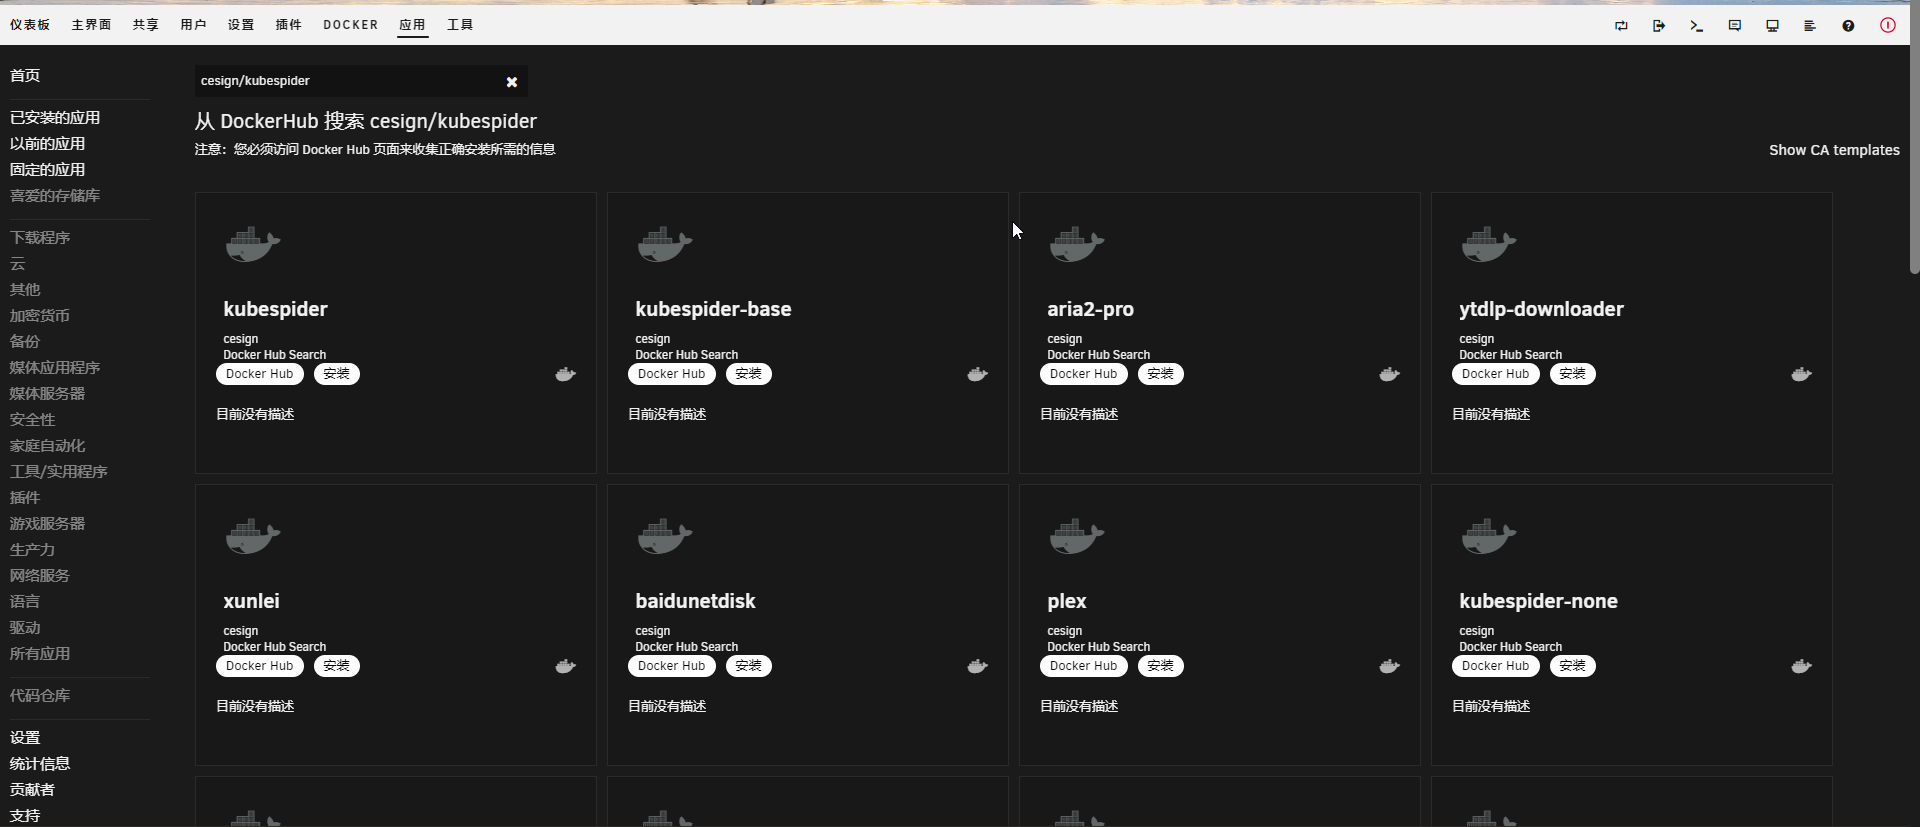Open the feedback speech-bubble icon
The image size is (1920, 827).
(x=1734, y=26)
